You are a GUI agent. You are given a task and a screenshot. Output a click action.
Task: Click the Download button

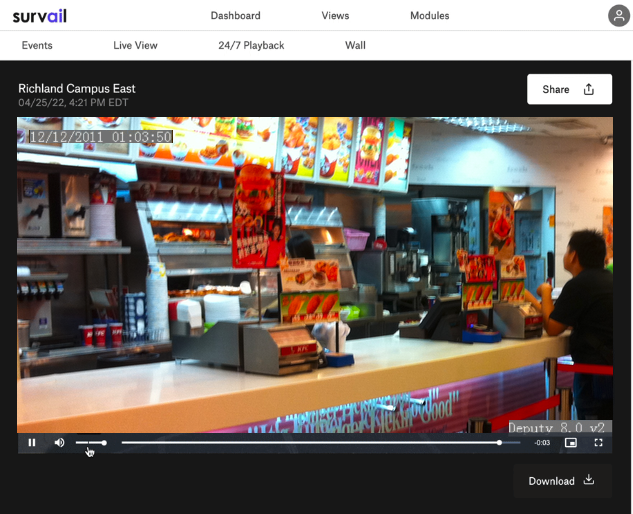562,481
